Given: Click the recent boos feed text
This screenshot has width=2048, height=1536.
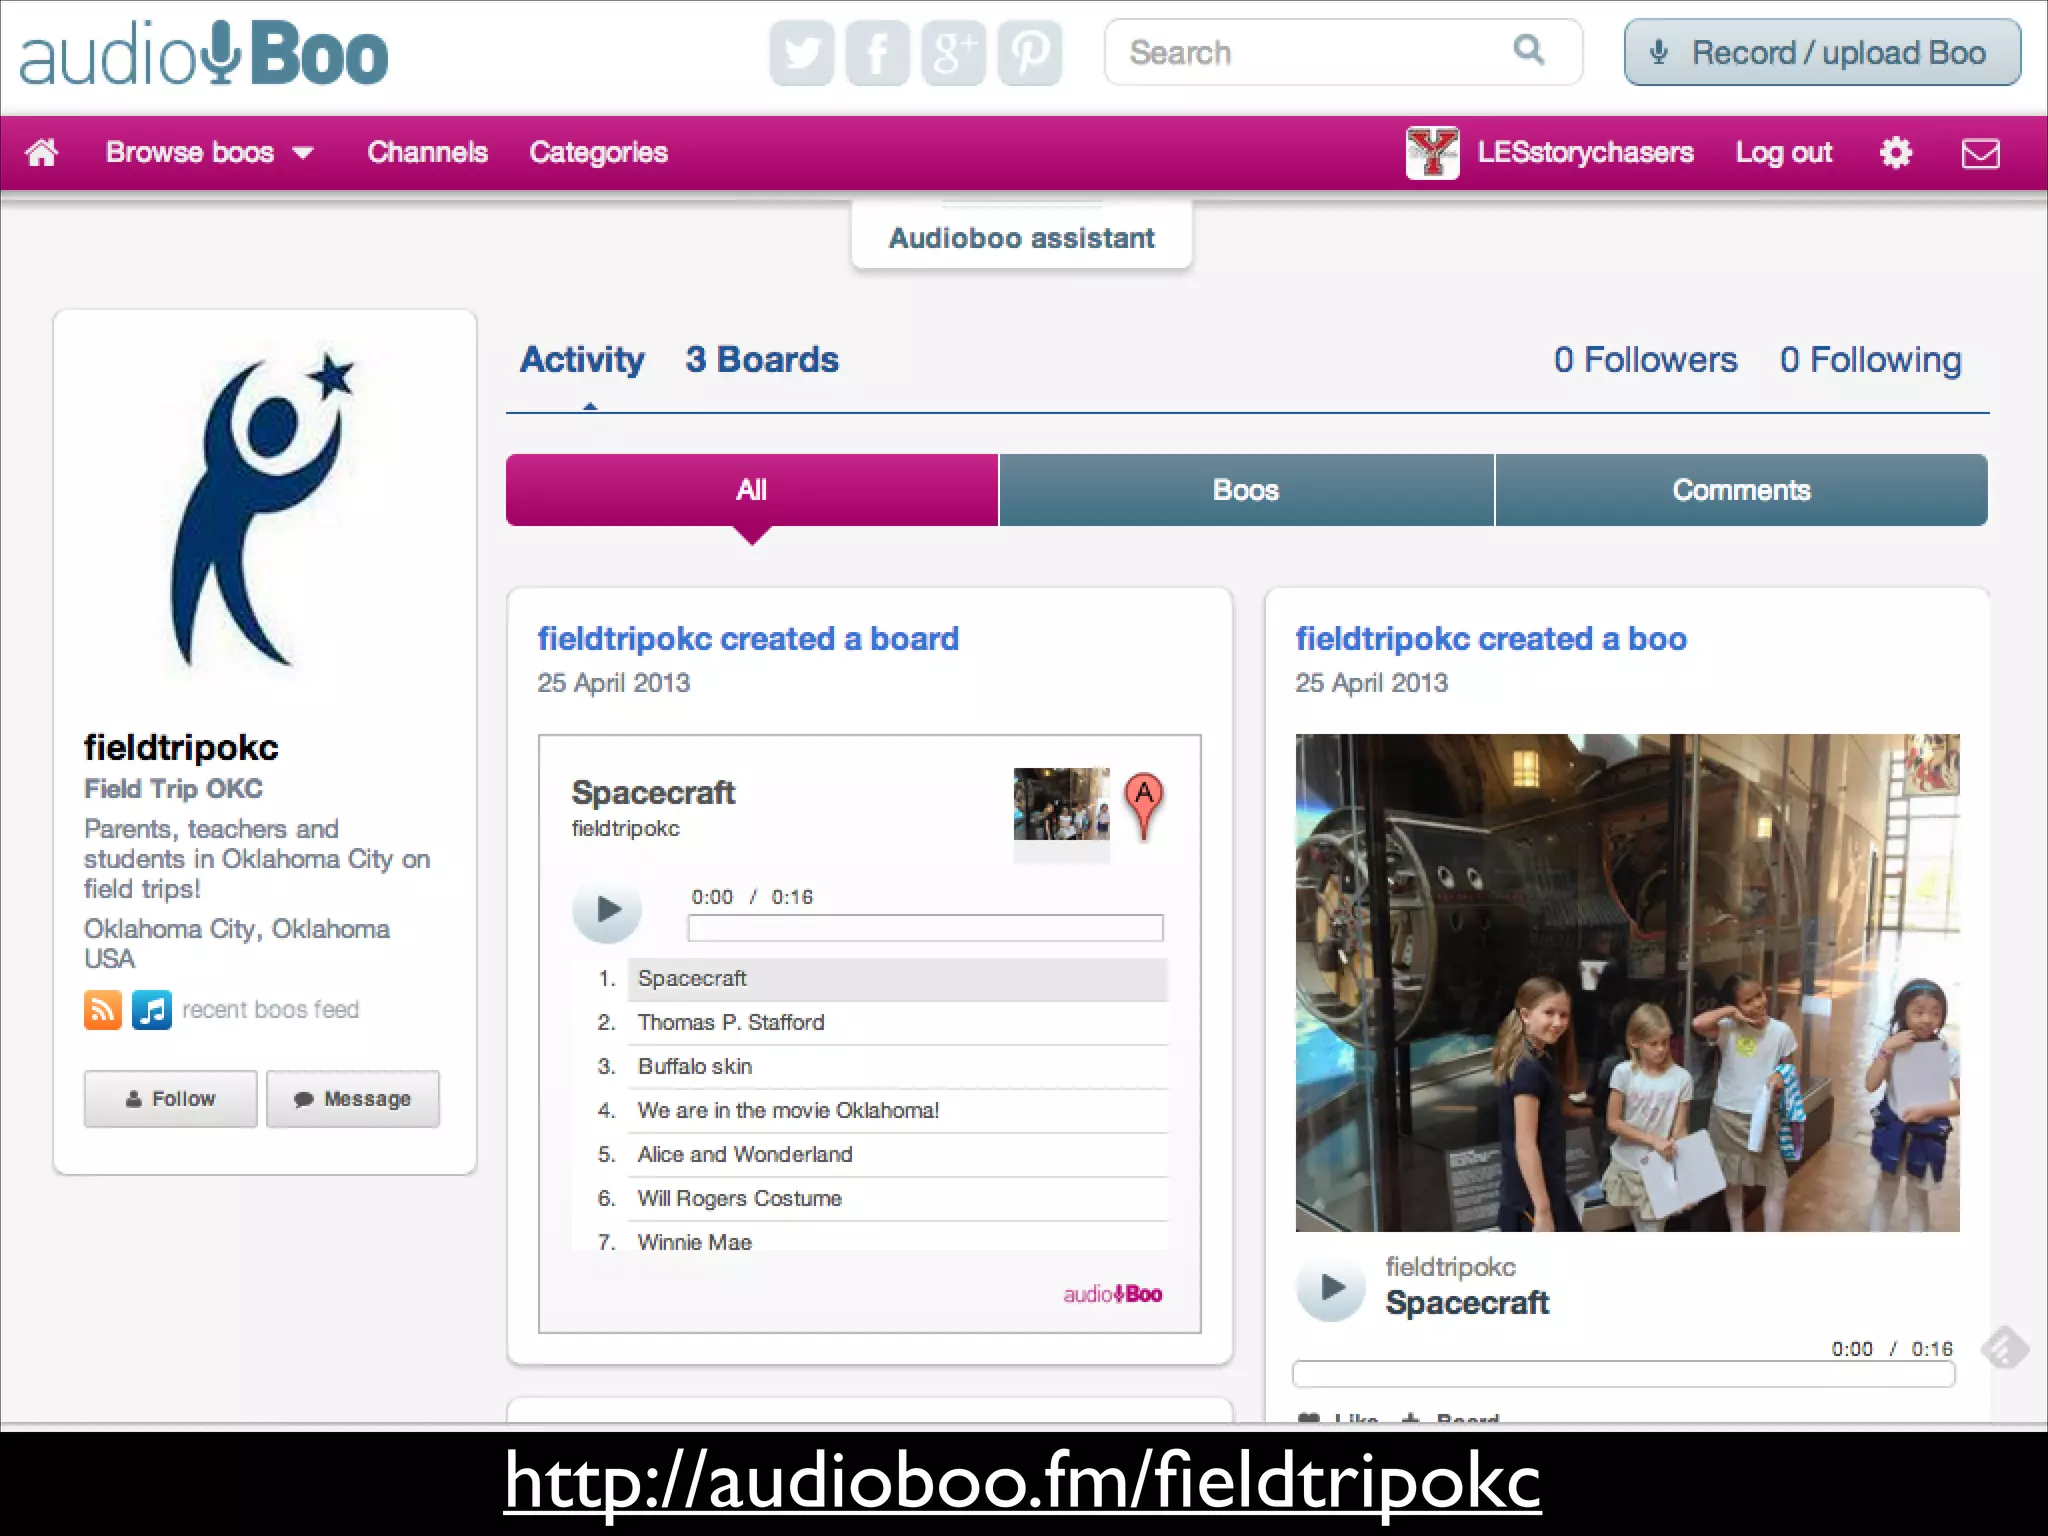Looking at the screenshot, I should 270,1010.
